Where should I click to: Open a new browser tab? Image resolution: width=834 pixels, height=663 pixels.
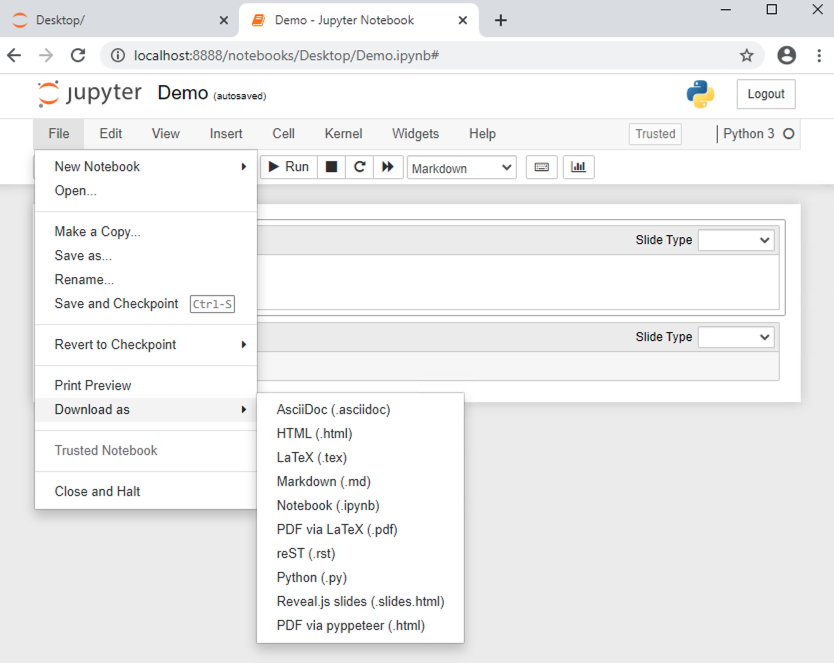(501, 20)
